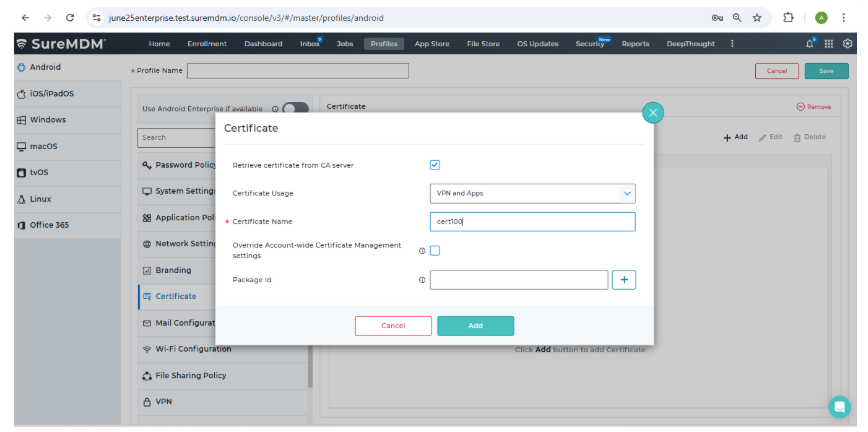Click into the Certificate Name field
Screen dimensions: 868x432
click(x=532, y=221)
